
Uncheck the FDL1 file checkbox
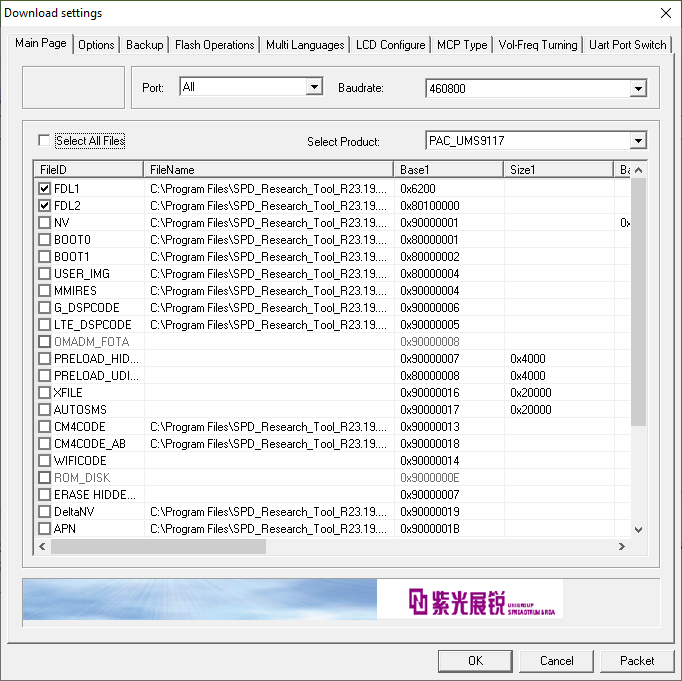(44, 188)
